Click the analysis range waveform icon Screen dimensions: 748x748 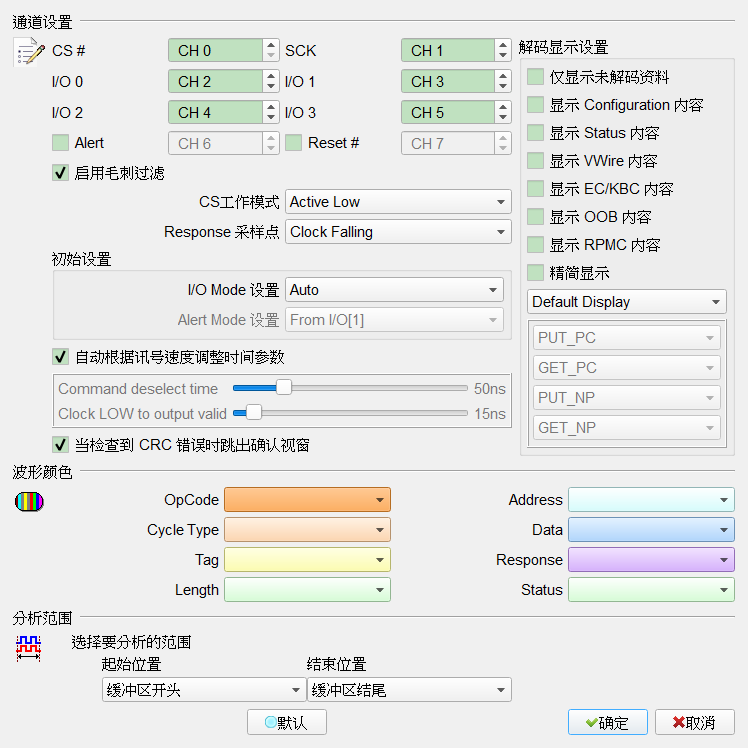[x=29, y=648]
